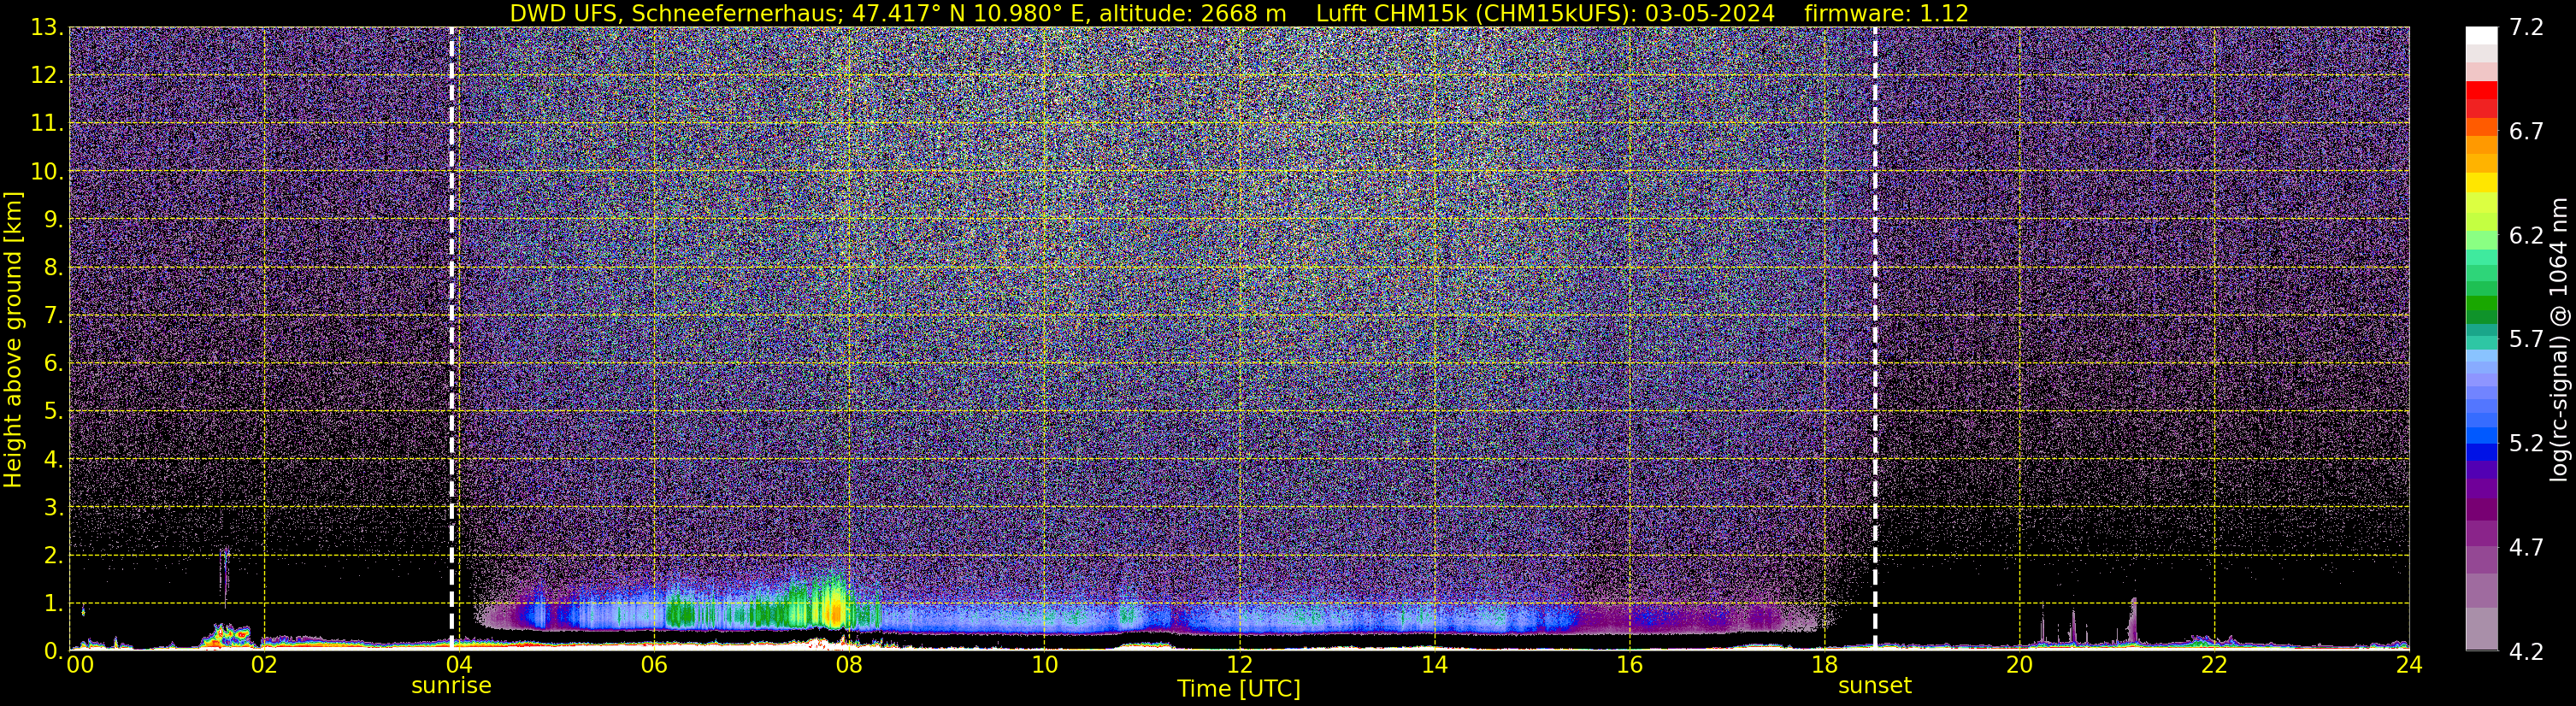Click the 'Lufft CHM15k (CHM15kUFS)' title text

[x=1474, y=14]
